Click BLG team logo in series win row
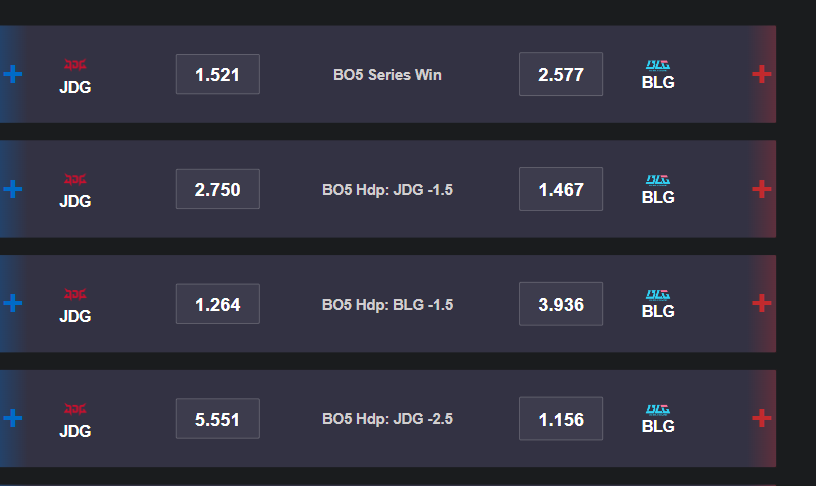Screen dimensions: 816x486 (x=658, y=65)
